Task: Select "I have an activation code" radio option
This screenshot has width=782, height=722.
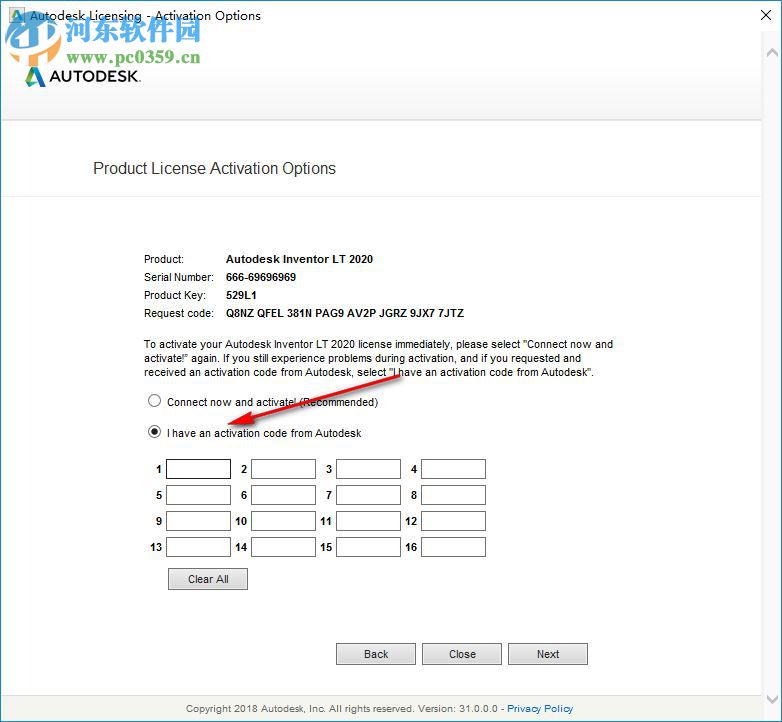Action: (x=155, y=432)
